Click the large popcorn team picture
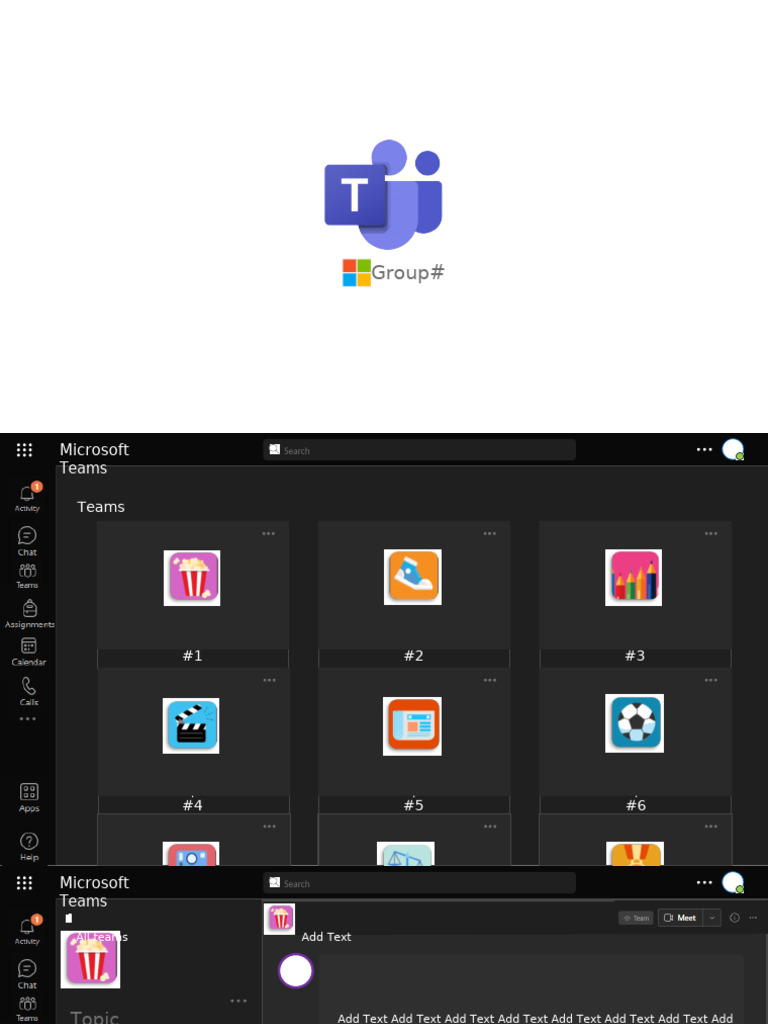 click(90, 959)
